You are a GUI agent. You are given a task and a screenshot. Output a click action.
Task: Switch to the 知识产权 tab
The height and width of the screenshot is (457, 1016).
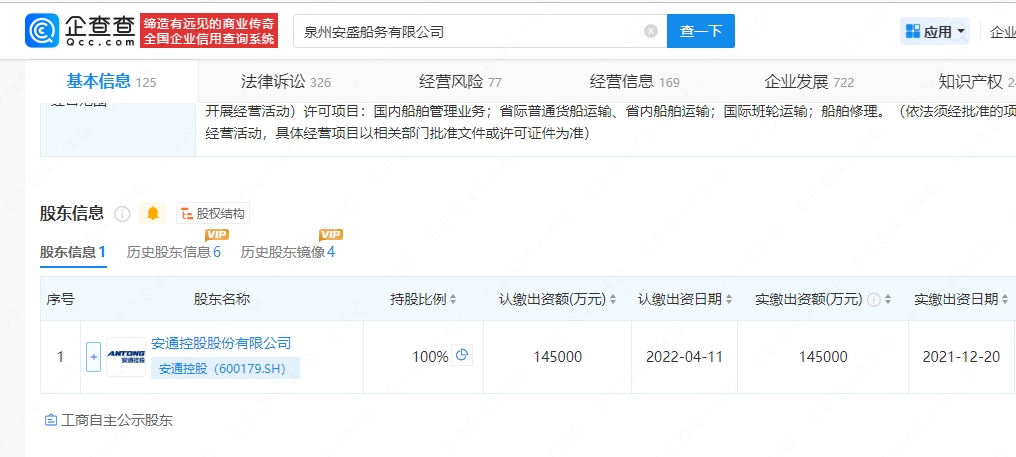[x=976, y=82]
